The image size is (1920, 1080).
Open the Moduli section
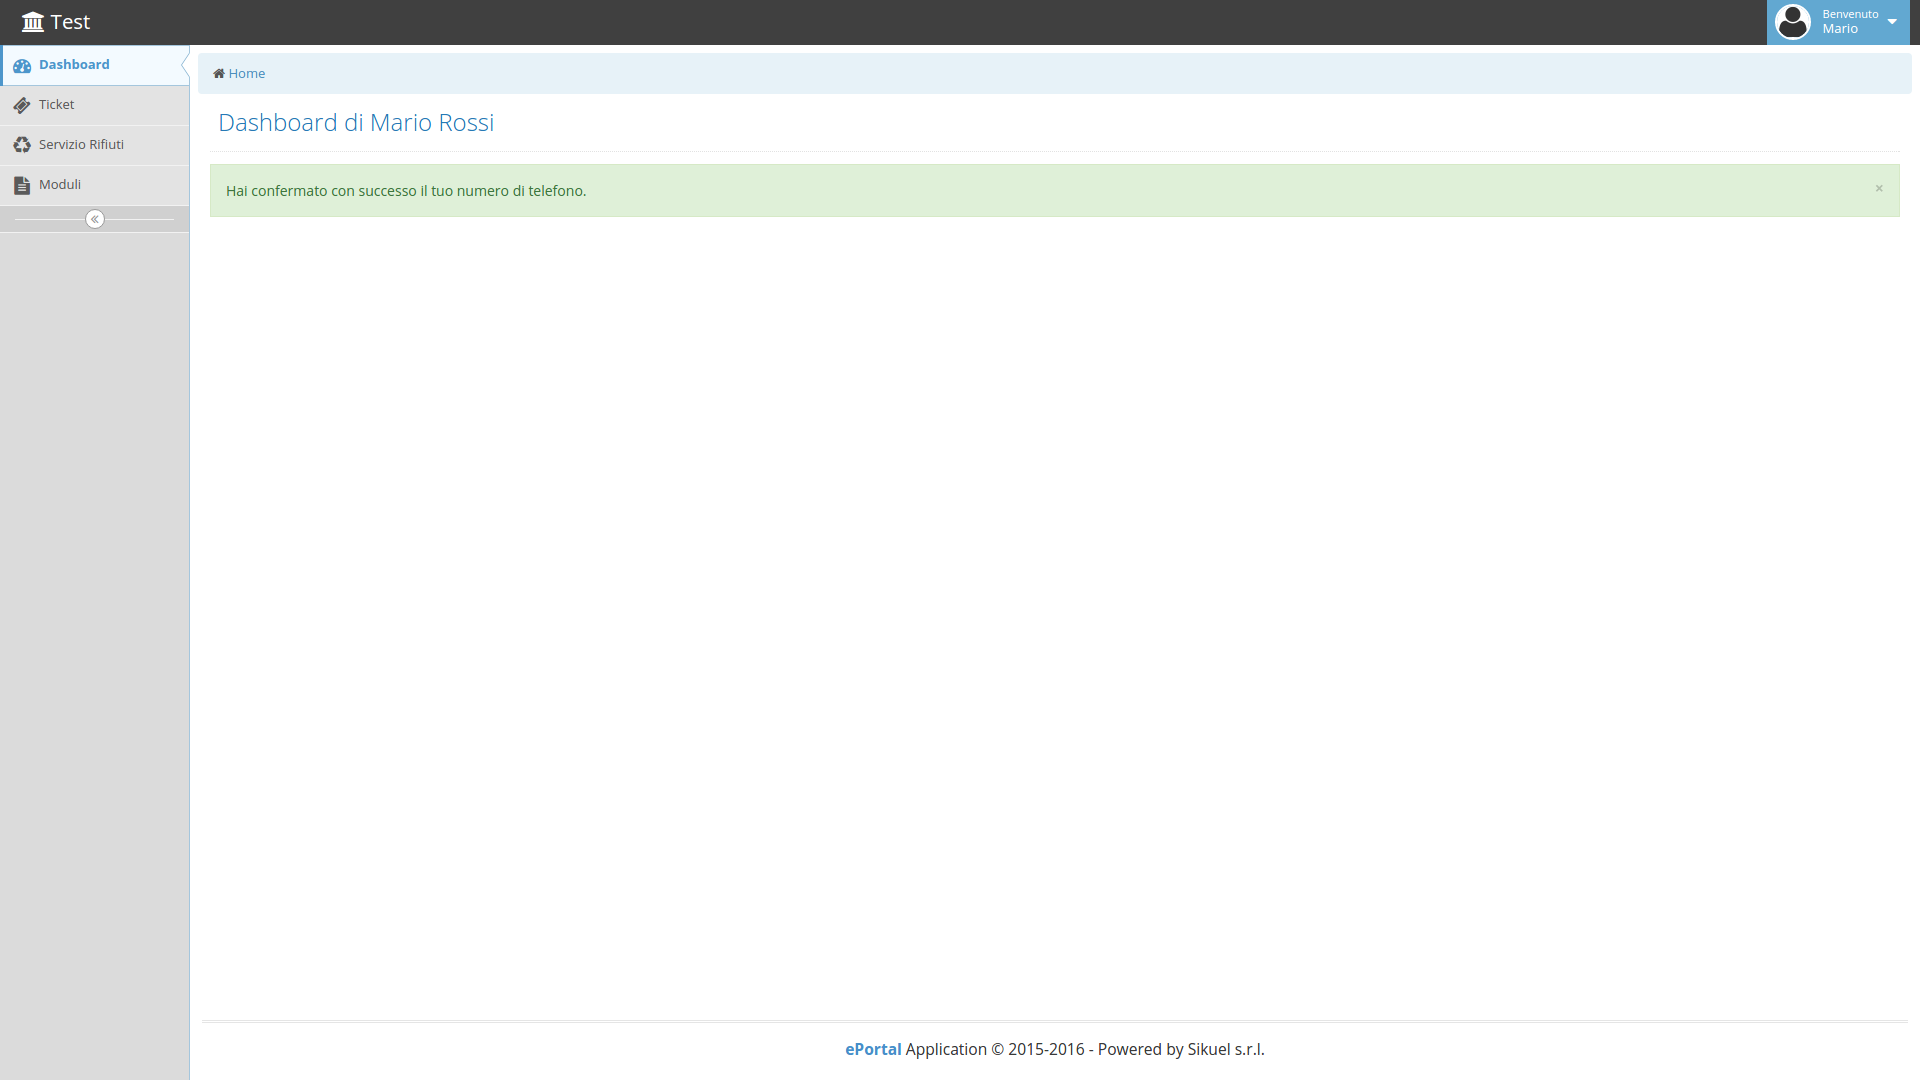tap(60, 185)
